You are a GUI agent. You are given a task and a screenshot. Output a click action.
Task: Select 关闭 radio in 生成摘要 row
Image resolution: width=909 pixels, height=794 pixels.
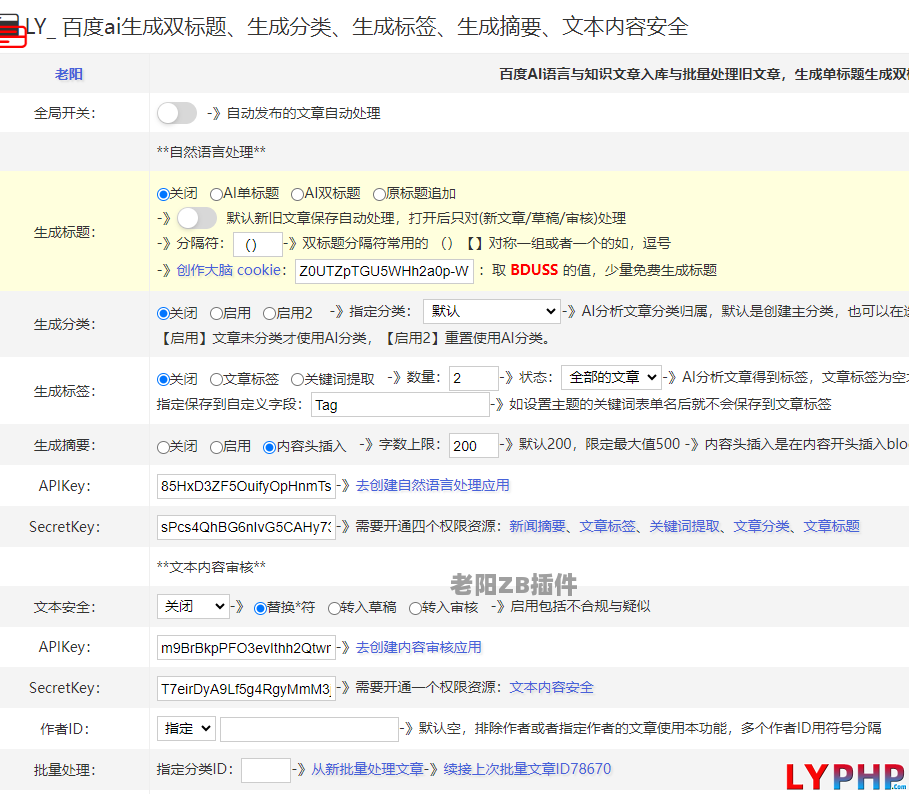tap(163, 447)
